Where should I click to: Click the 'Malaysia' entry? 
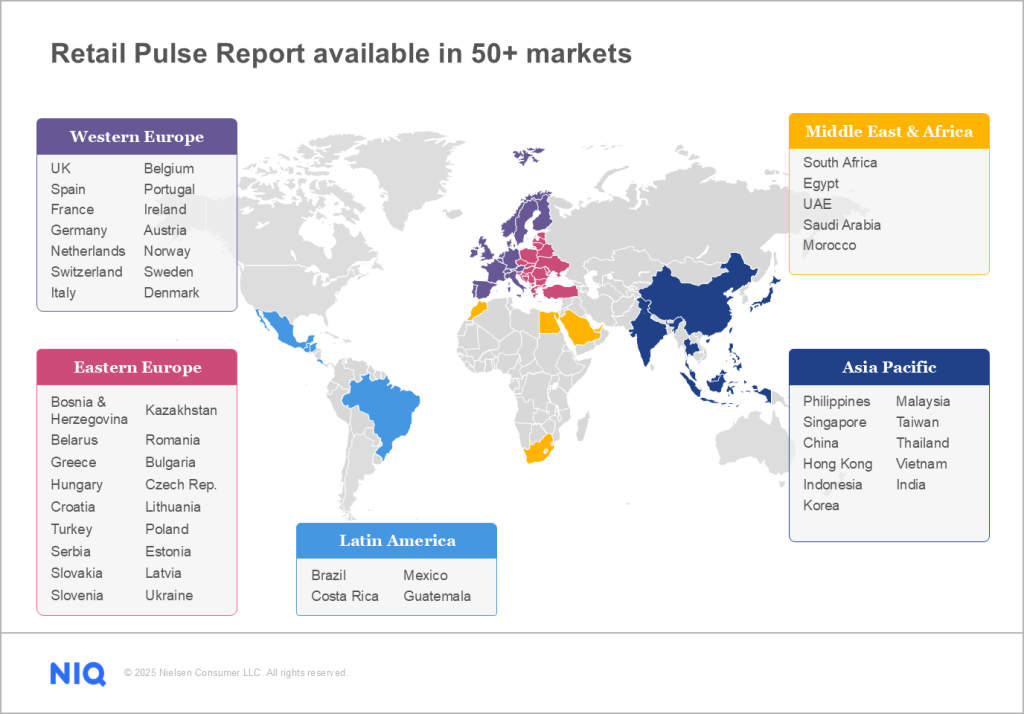tap(923, 402)
